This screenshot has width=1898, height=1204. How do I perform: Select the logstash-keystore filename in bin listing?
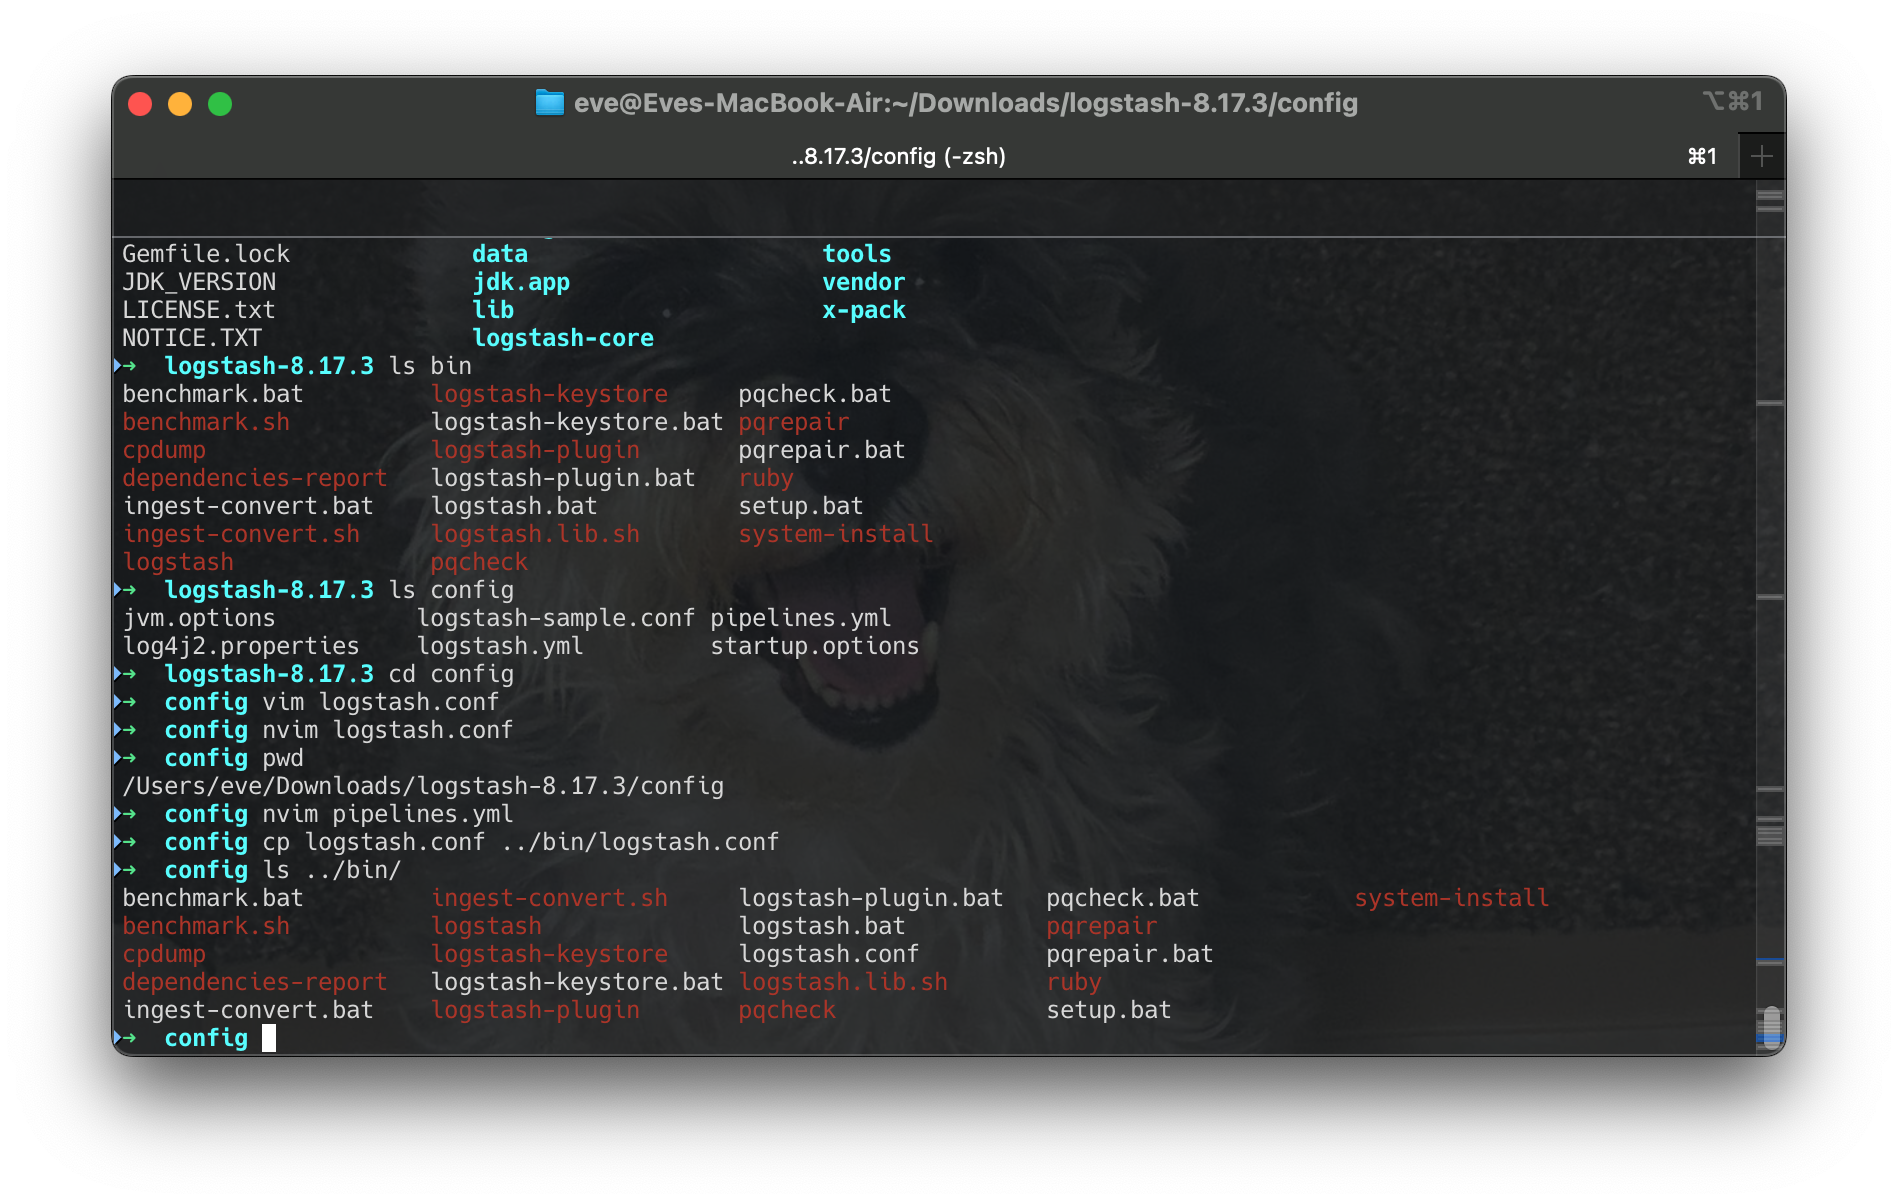click(549, 393)
